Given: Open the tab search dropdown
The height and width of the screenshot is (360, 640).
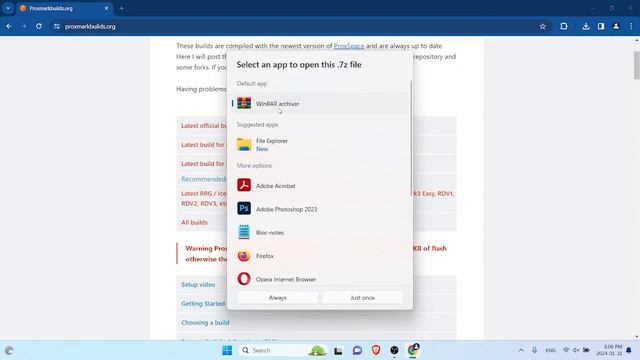Looking at the screenshot, I should [x=8, y=8].
